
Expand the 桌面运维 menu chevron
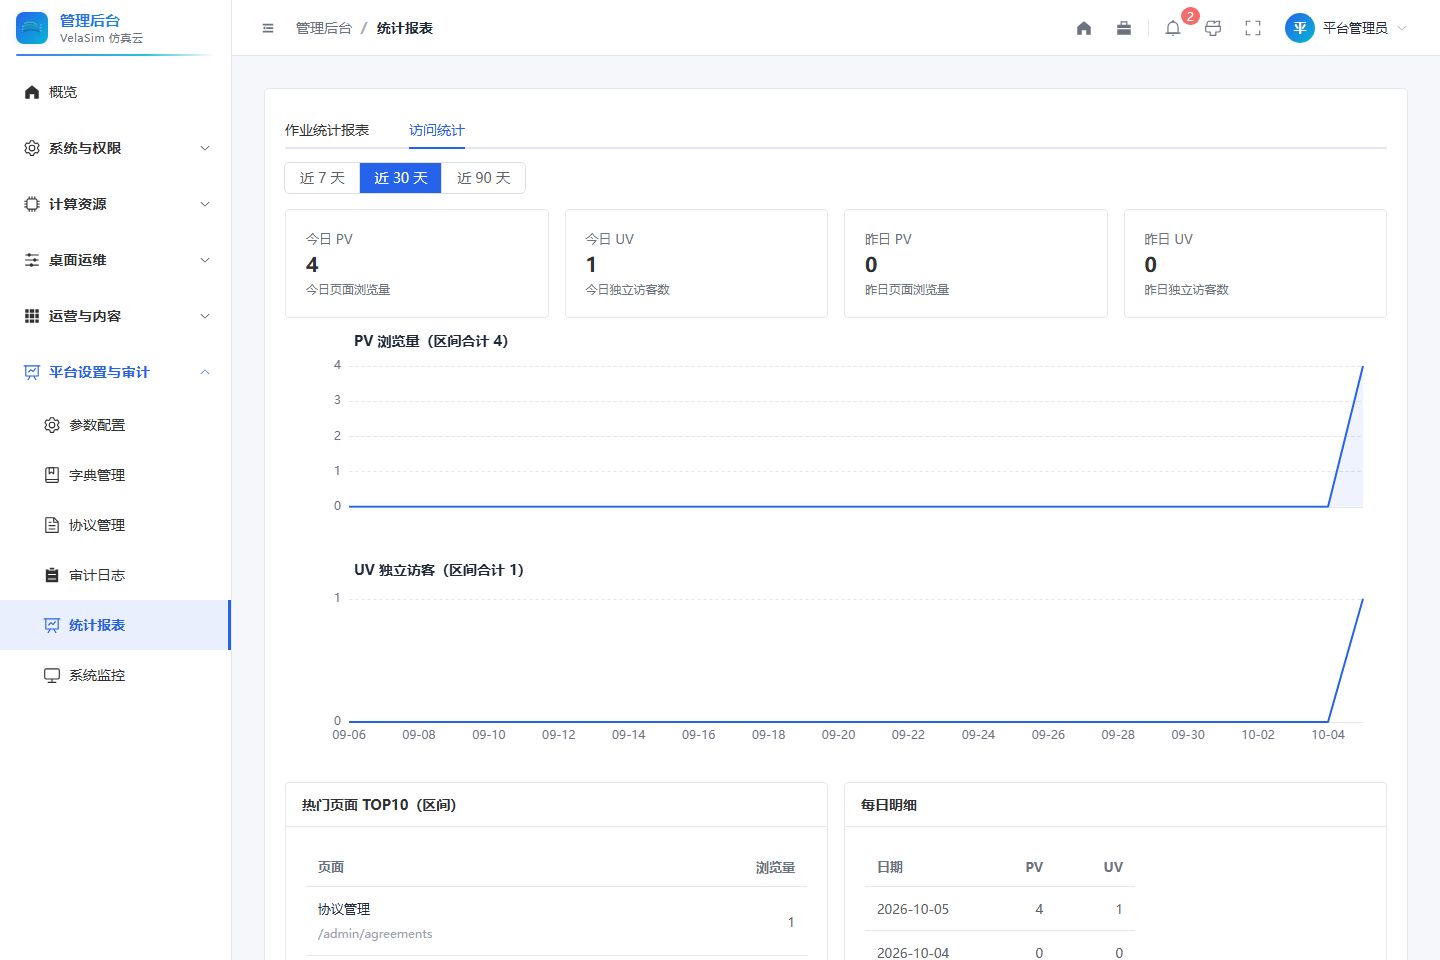point(205,260)
